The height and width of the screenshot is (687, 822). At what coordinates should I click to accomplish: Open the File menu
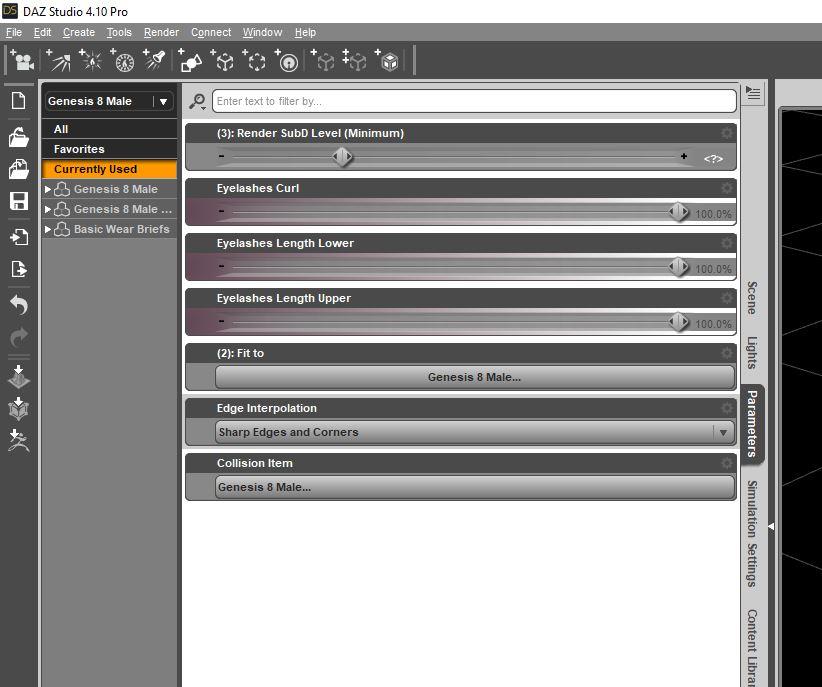(x=14, y=33)
